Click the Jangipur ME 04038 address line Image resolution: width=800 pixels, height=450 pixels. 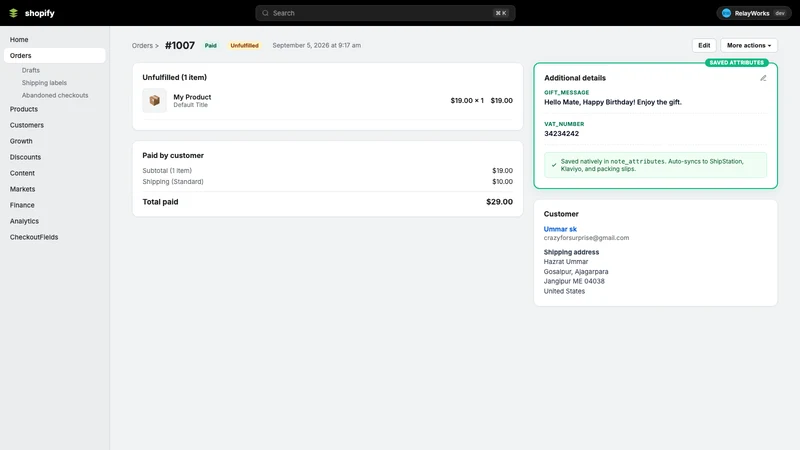574,281
